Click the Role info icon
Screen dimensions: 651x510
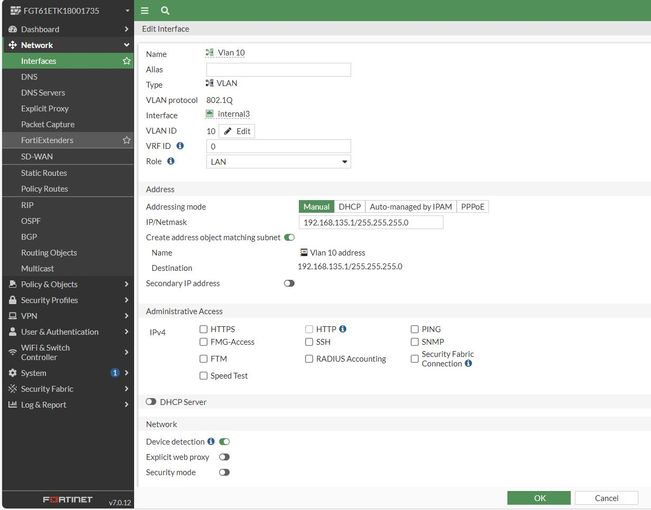(171, 161)
